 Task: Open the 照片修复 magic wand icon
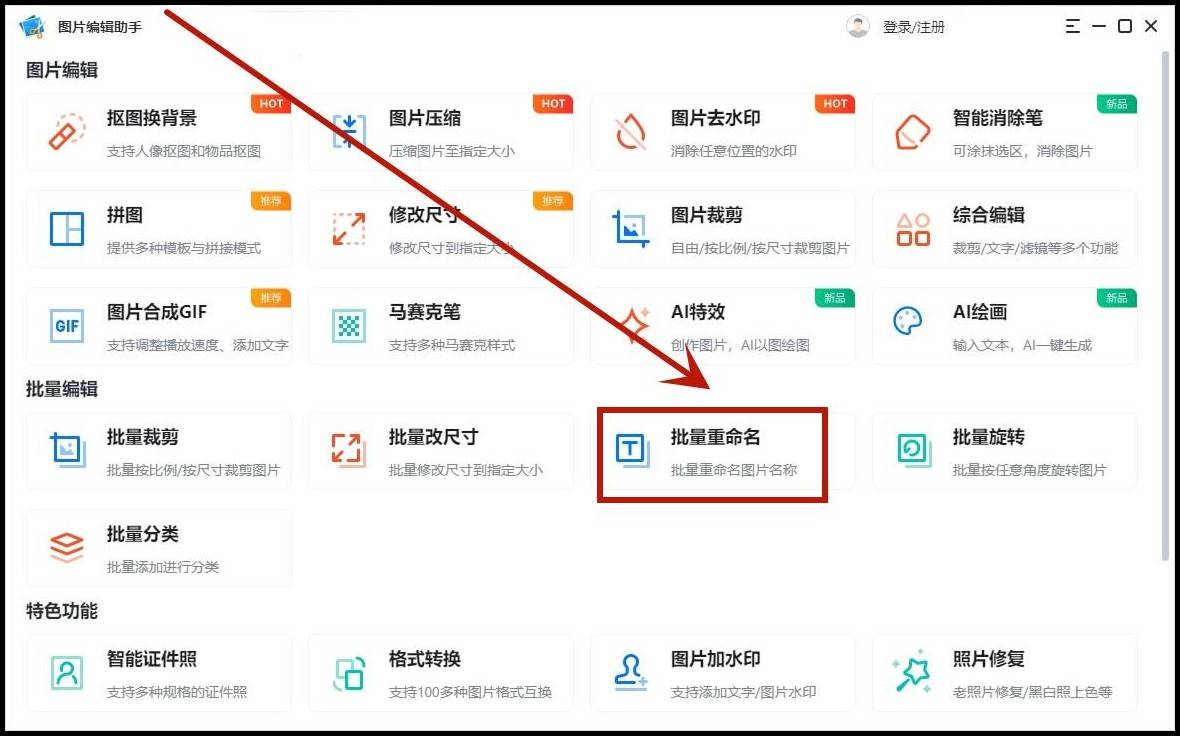click(x=911, y=672)
